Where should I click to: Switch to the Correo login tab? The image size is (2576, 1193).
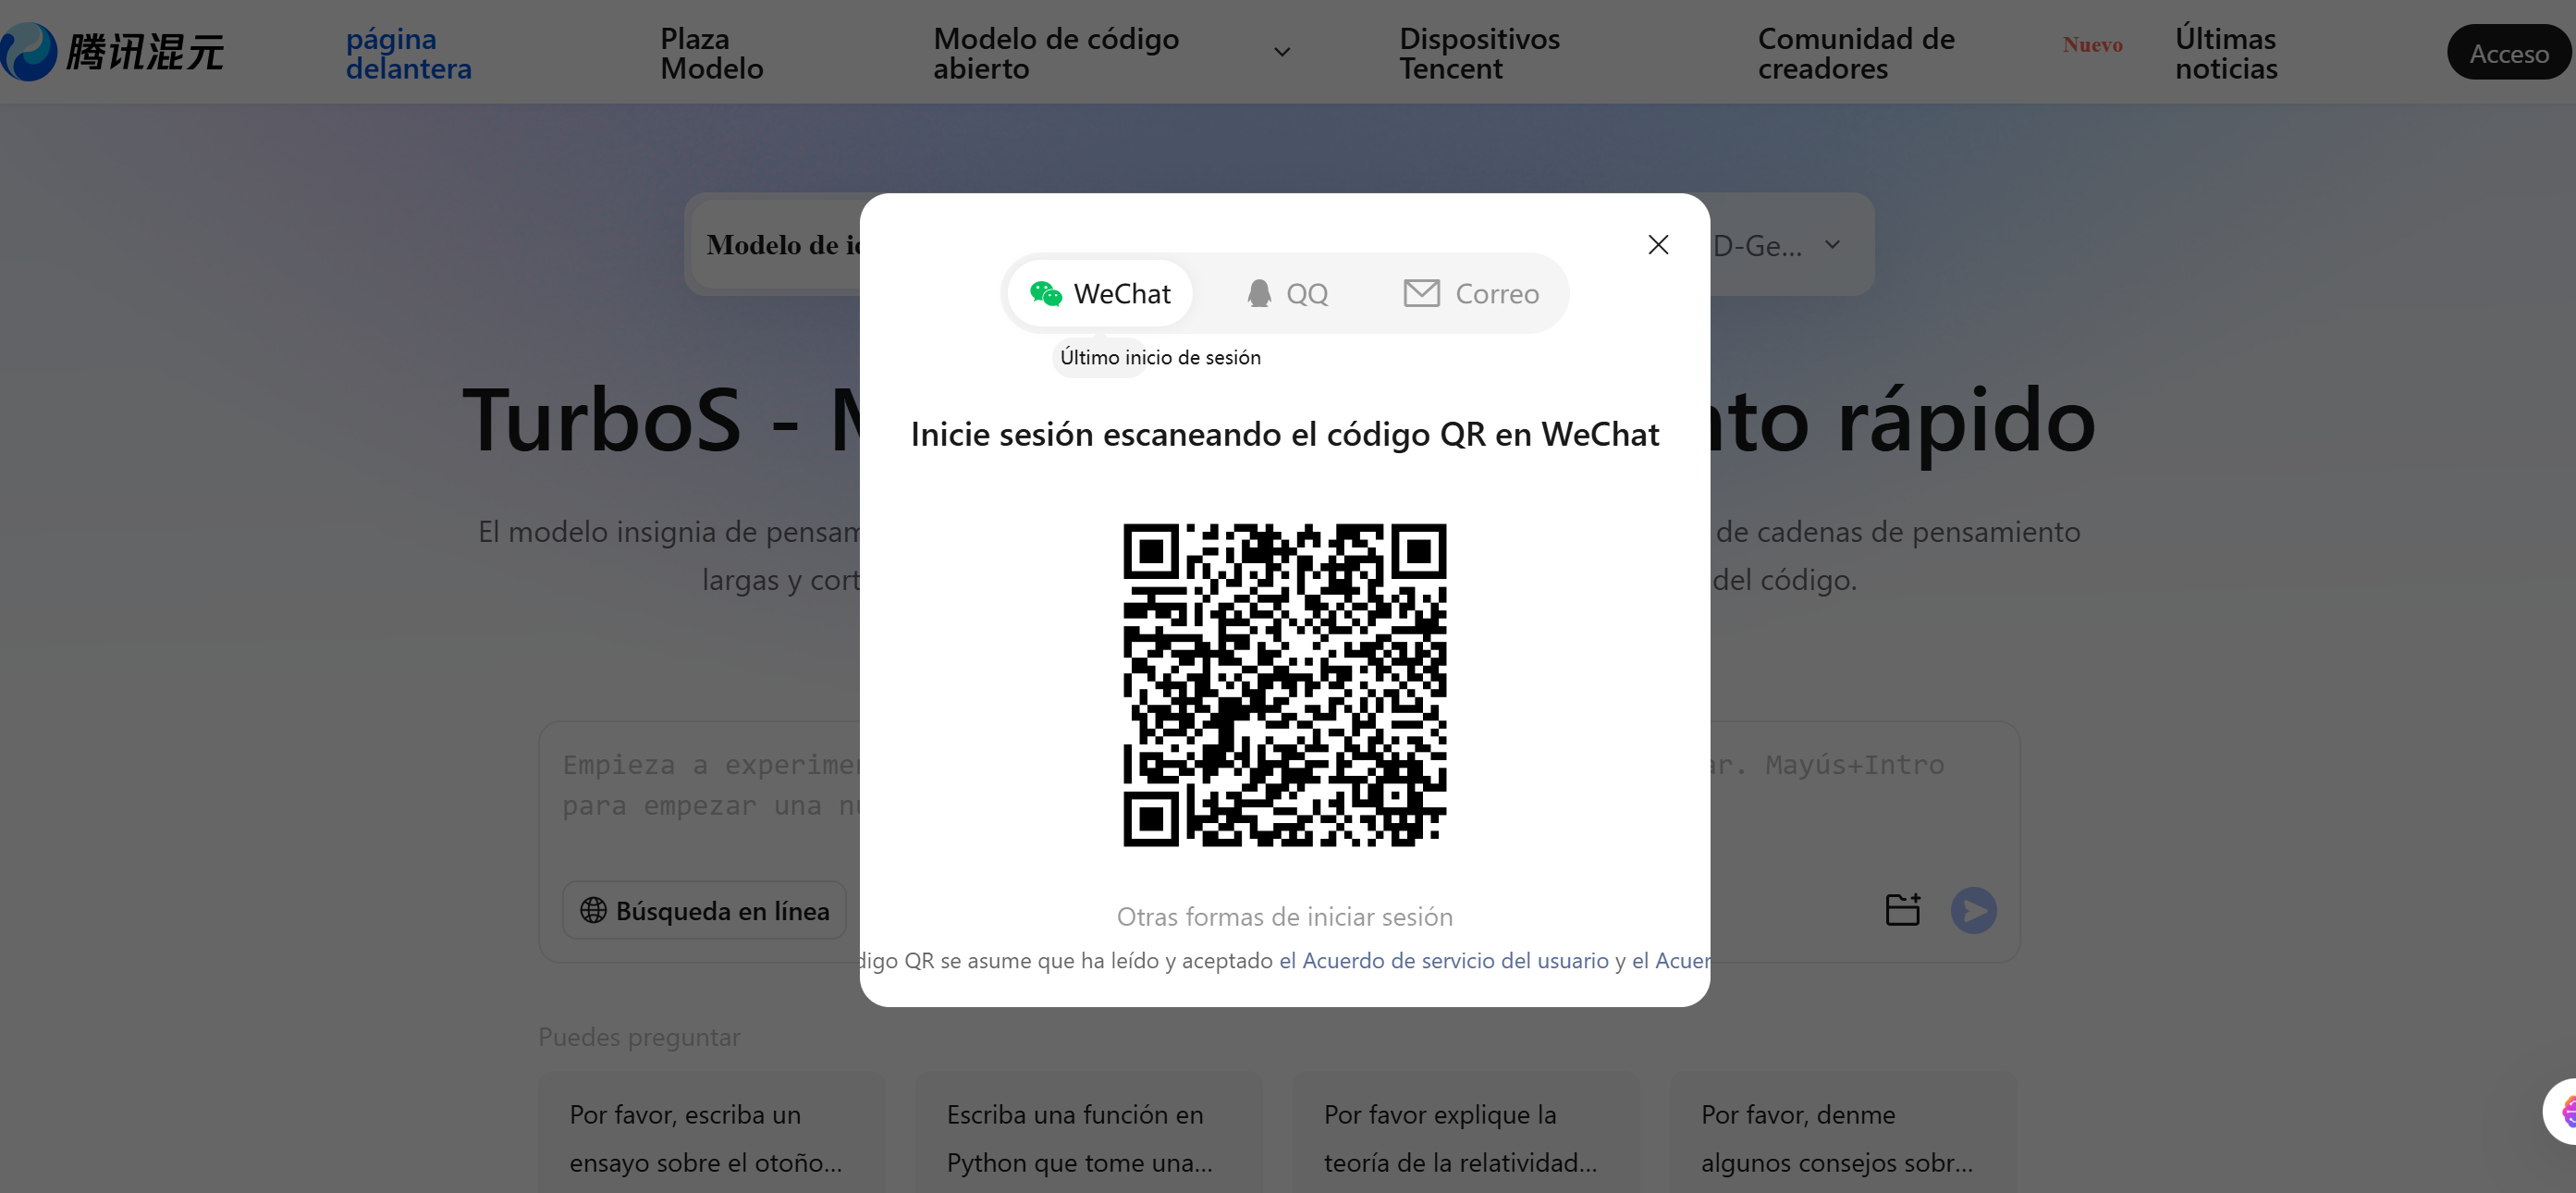[x=1471, y=294]
